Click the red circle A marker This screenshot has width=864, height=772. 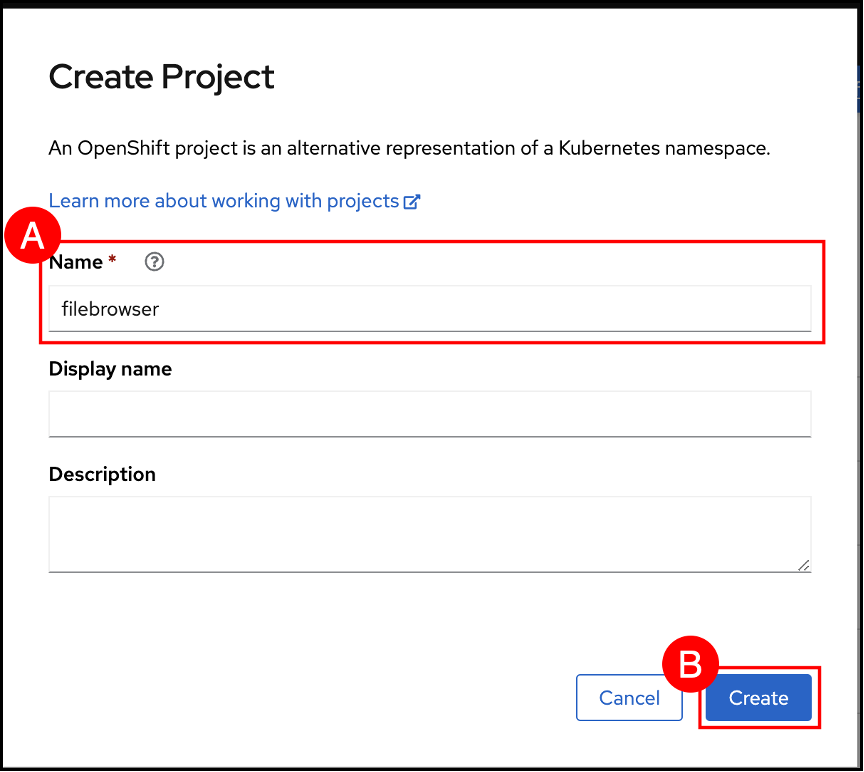coord(32,236)
